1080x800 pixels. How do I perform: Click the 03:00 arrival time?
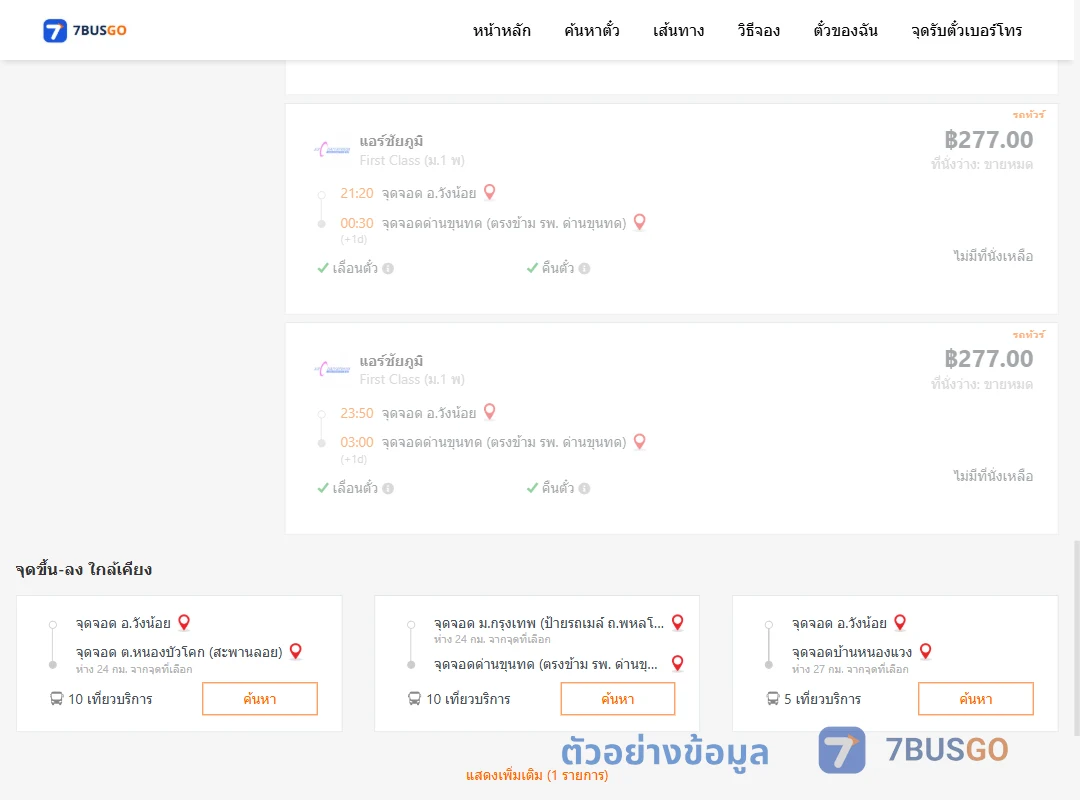point(357,442)
